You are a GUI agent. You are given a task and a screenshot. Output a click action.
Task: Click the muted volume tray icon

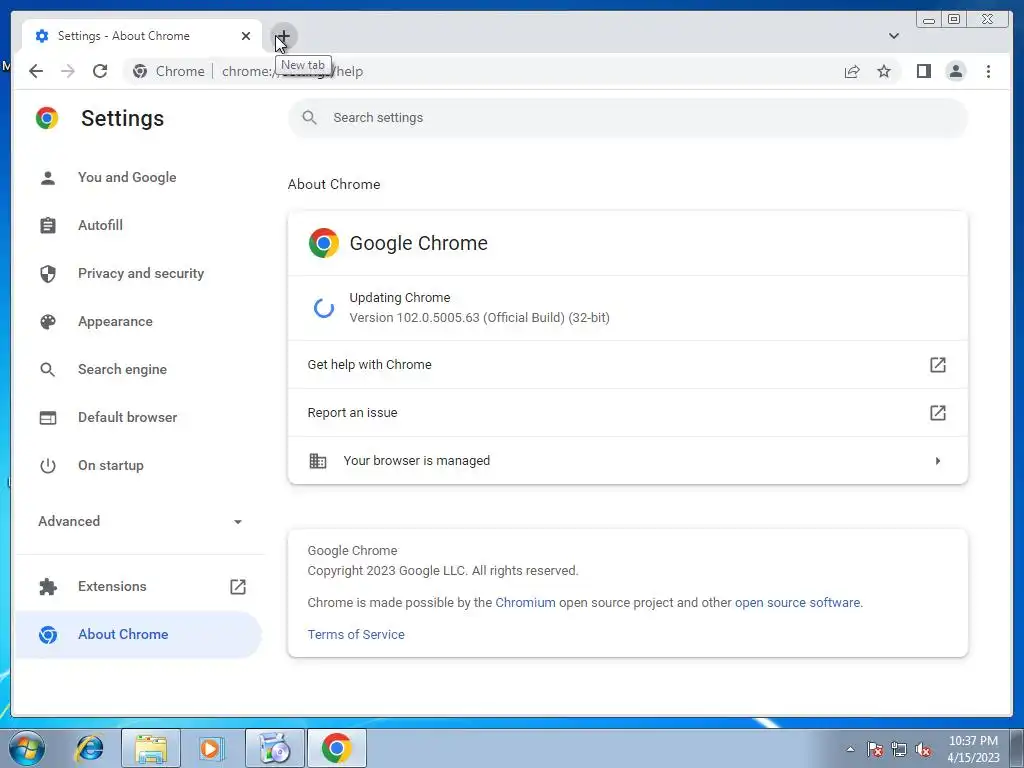(923, 750)
